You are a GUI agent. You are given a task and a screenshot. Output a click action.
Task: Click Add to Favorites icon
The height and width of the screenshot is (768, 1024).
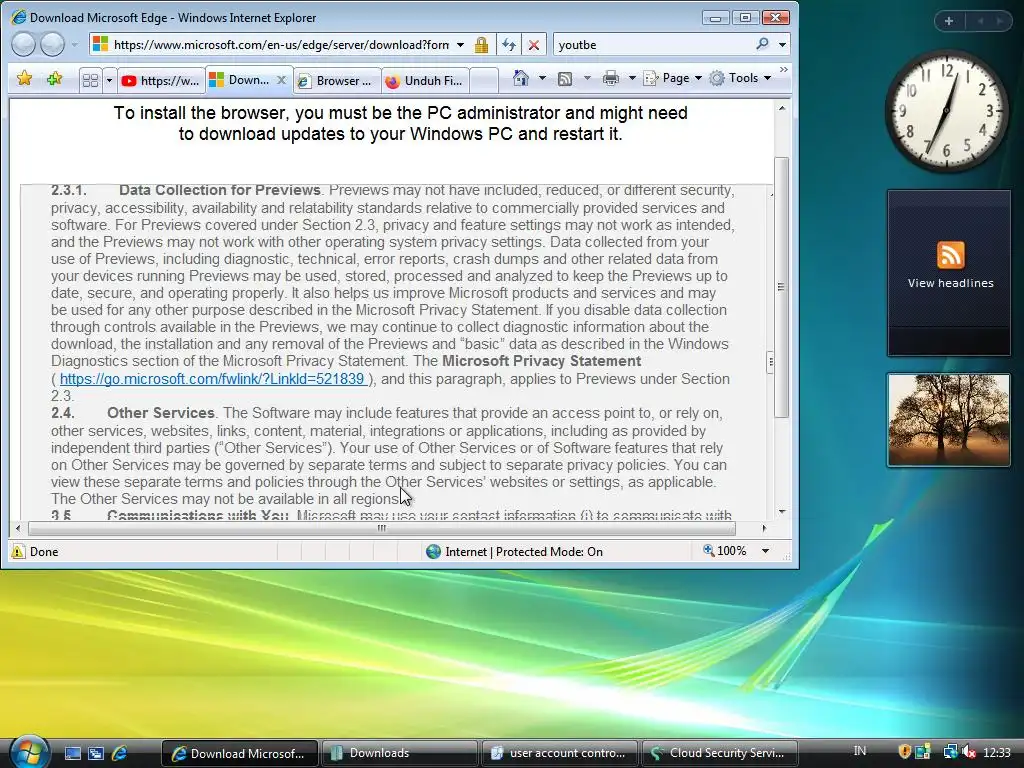point(54,79)
